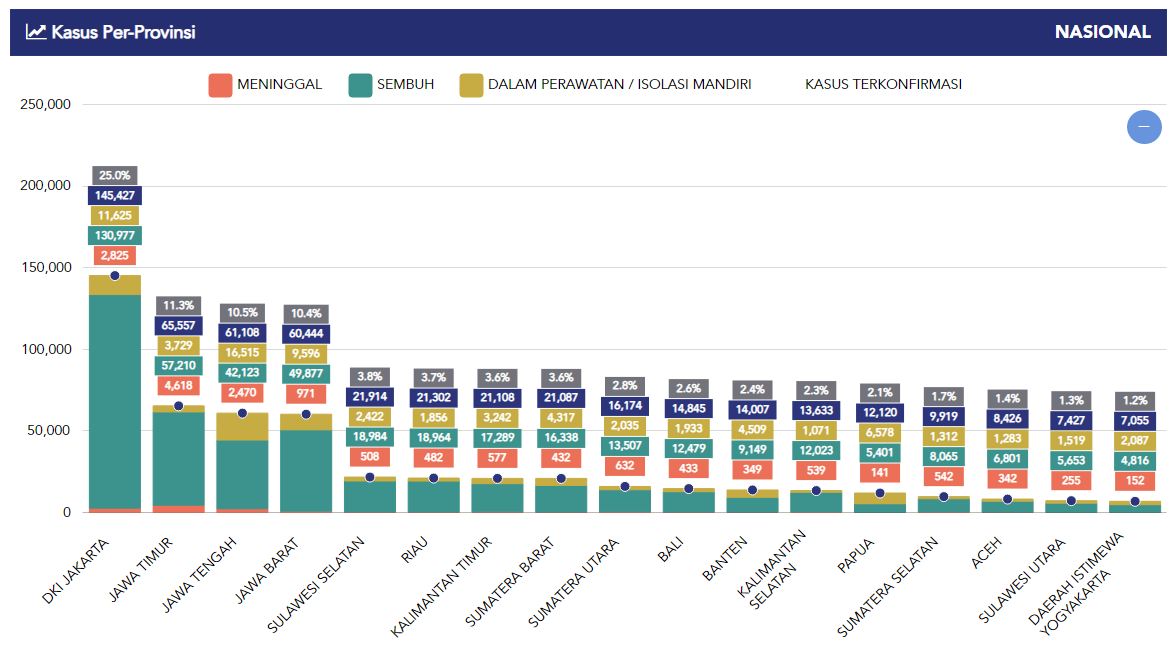Click the DKI Jakarta teal bar segment
The image size is (1175, 648).
pos(115,400)
